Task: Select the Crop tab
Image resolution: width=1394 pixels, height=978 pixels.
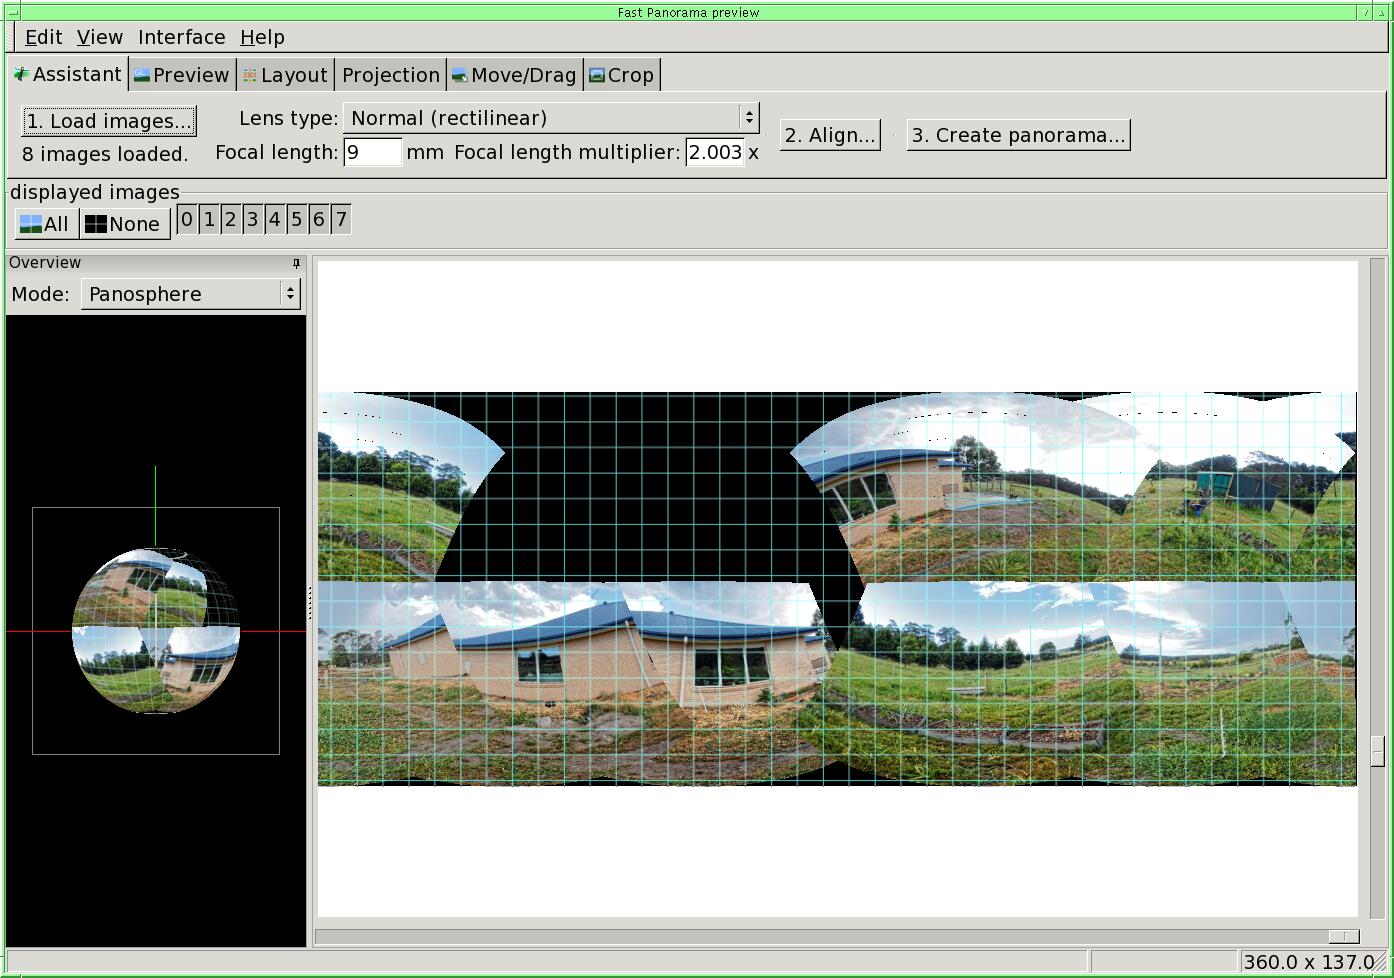Action: tap(621, 75)
